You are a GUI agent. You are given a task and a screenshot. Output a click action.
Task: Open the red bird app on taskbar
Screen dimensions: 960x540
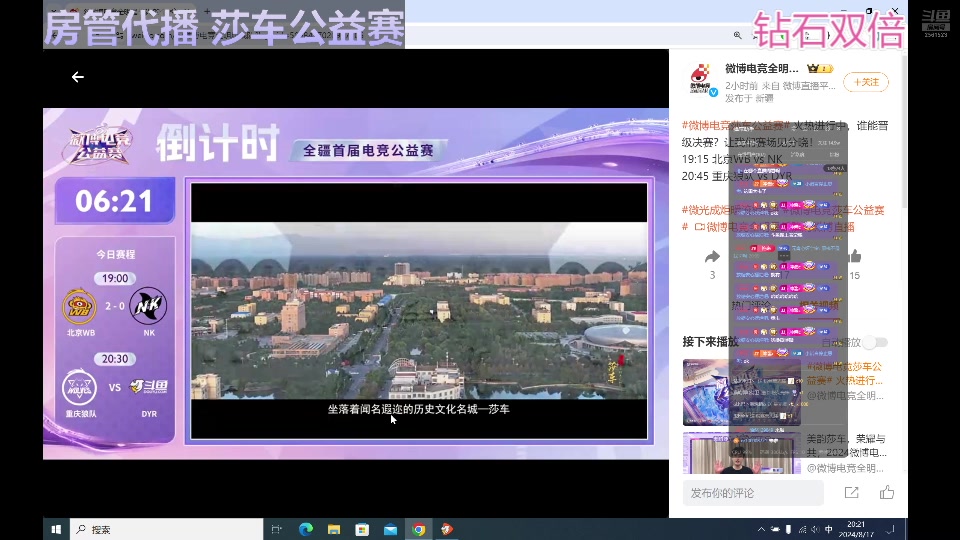click(x=447, y=530)
